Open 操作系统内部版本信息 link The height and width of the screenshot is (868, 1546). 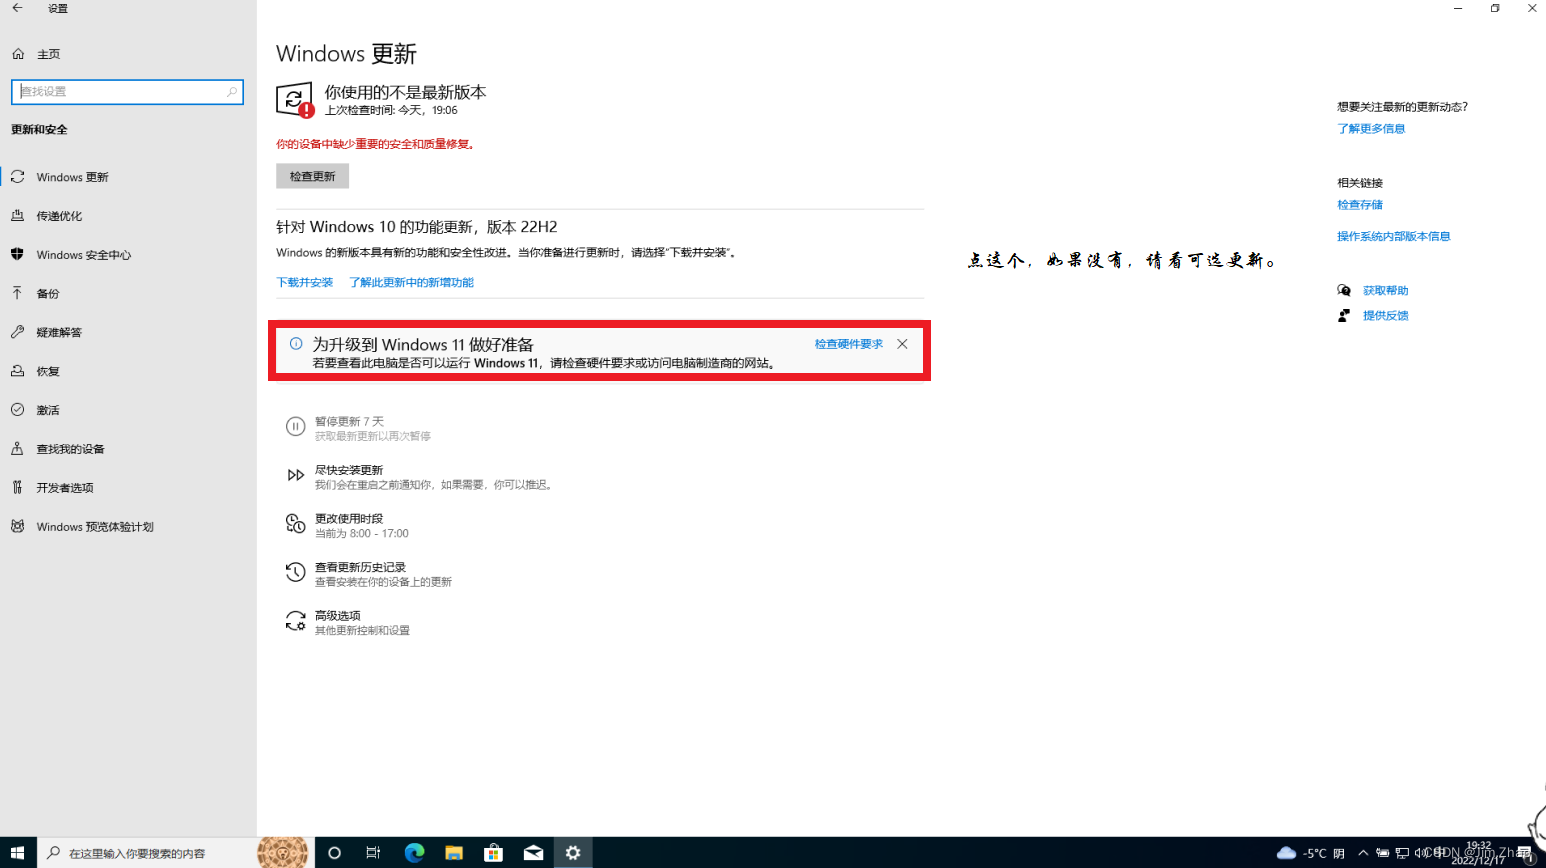tap(1393, 237)
